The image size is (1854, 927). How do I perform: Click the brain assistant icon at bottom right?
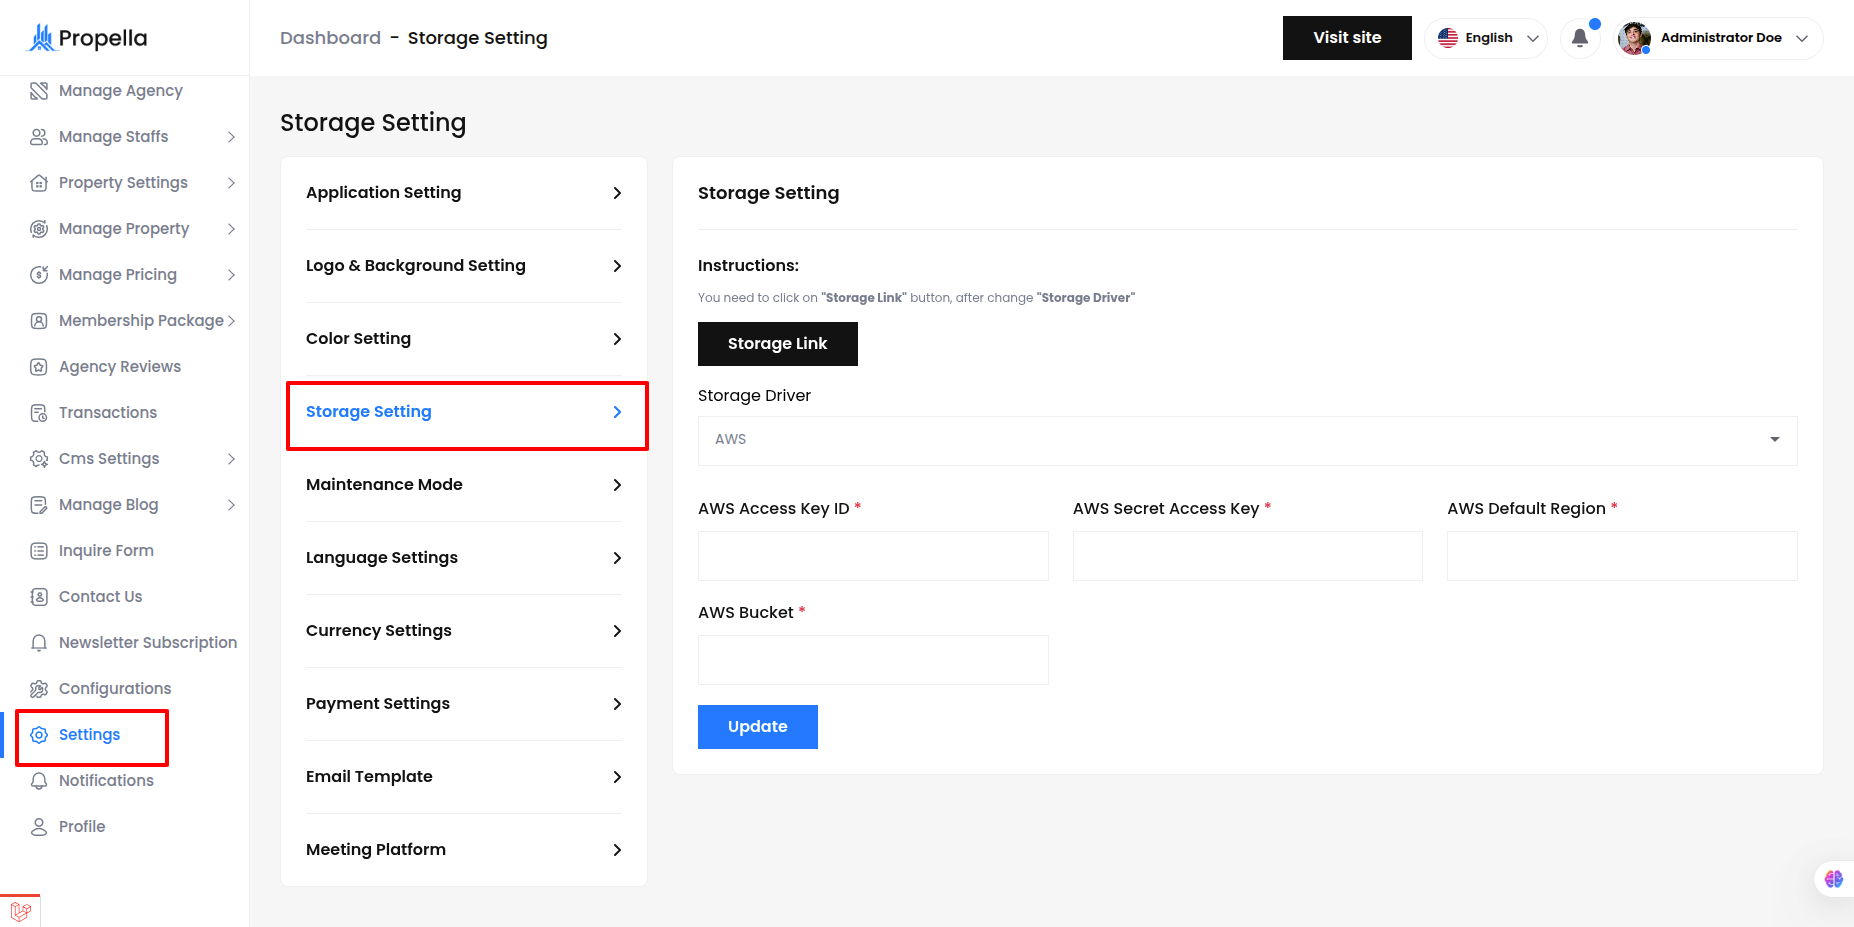(1833, 879)
